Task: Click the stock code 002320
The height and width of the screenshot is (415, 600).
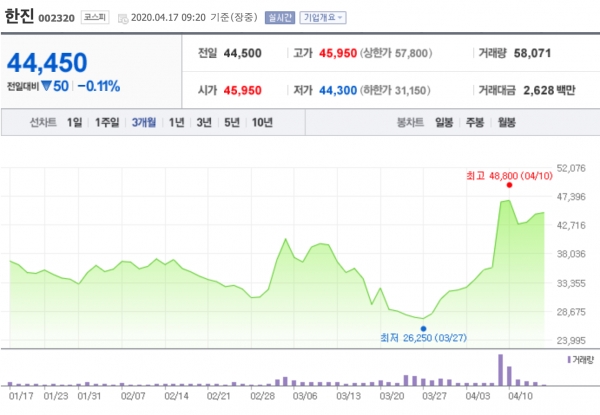Action: pyautogui.click(x=56, y=18)
